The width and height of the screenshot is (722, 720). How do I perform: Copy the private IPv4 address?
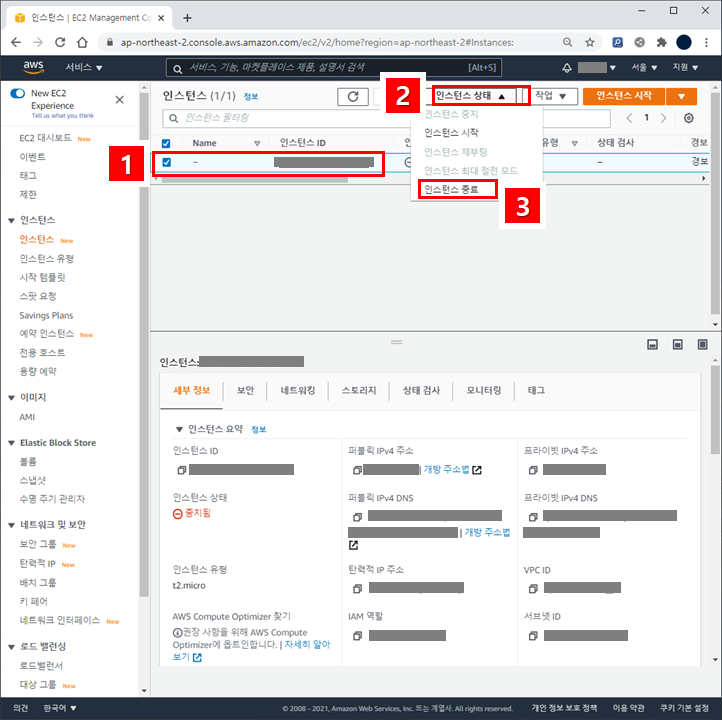pyautogui.click(x=533, y=470)
